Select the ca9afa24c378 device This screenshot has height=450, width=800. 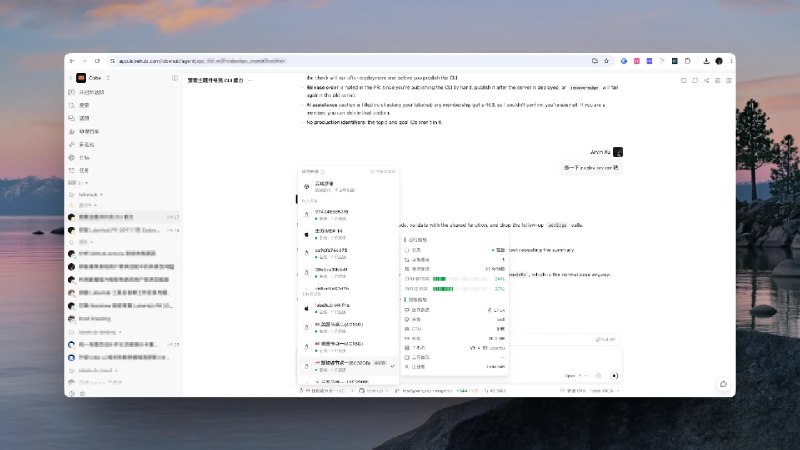[348, 253]
